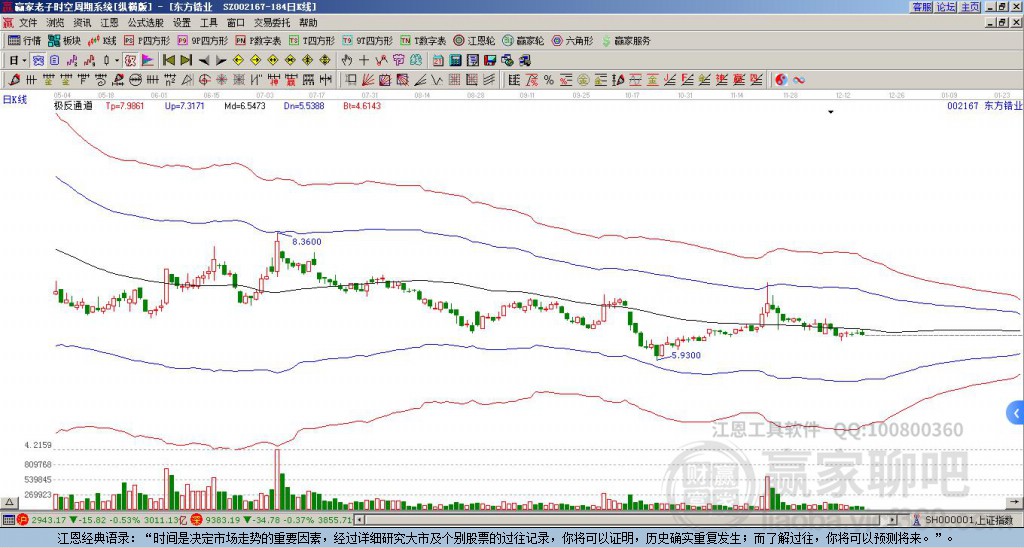Click the up-triangle button beside volume

pyautogui.click(x=9, y=502)
